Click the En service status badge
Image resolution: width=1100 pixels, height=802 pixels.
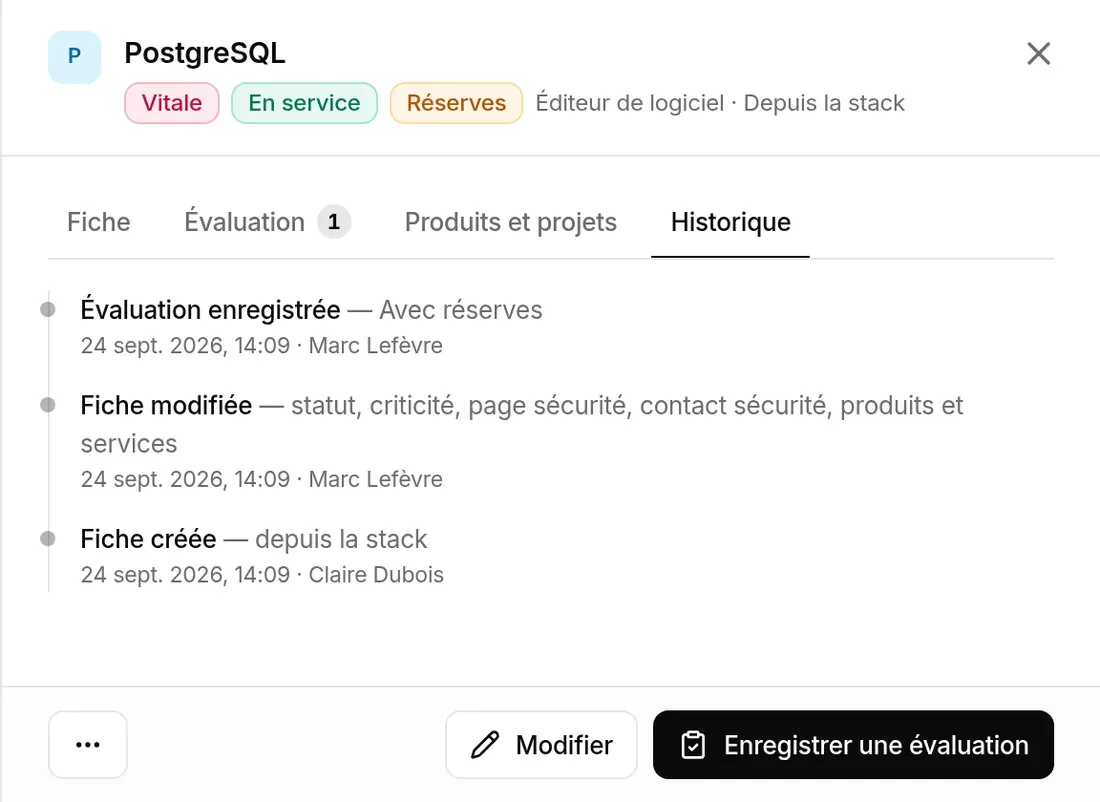(x=304, y=103)
